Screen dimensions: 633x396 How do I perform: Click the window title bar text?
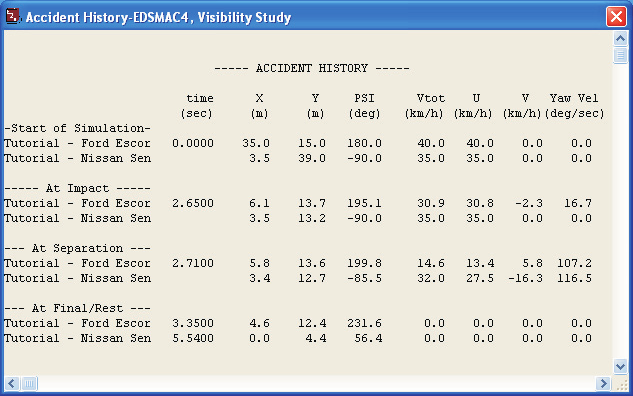(158, 17)
